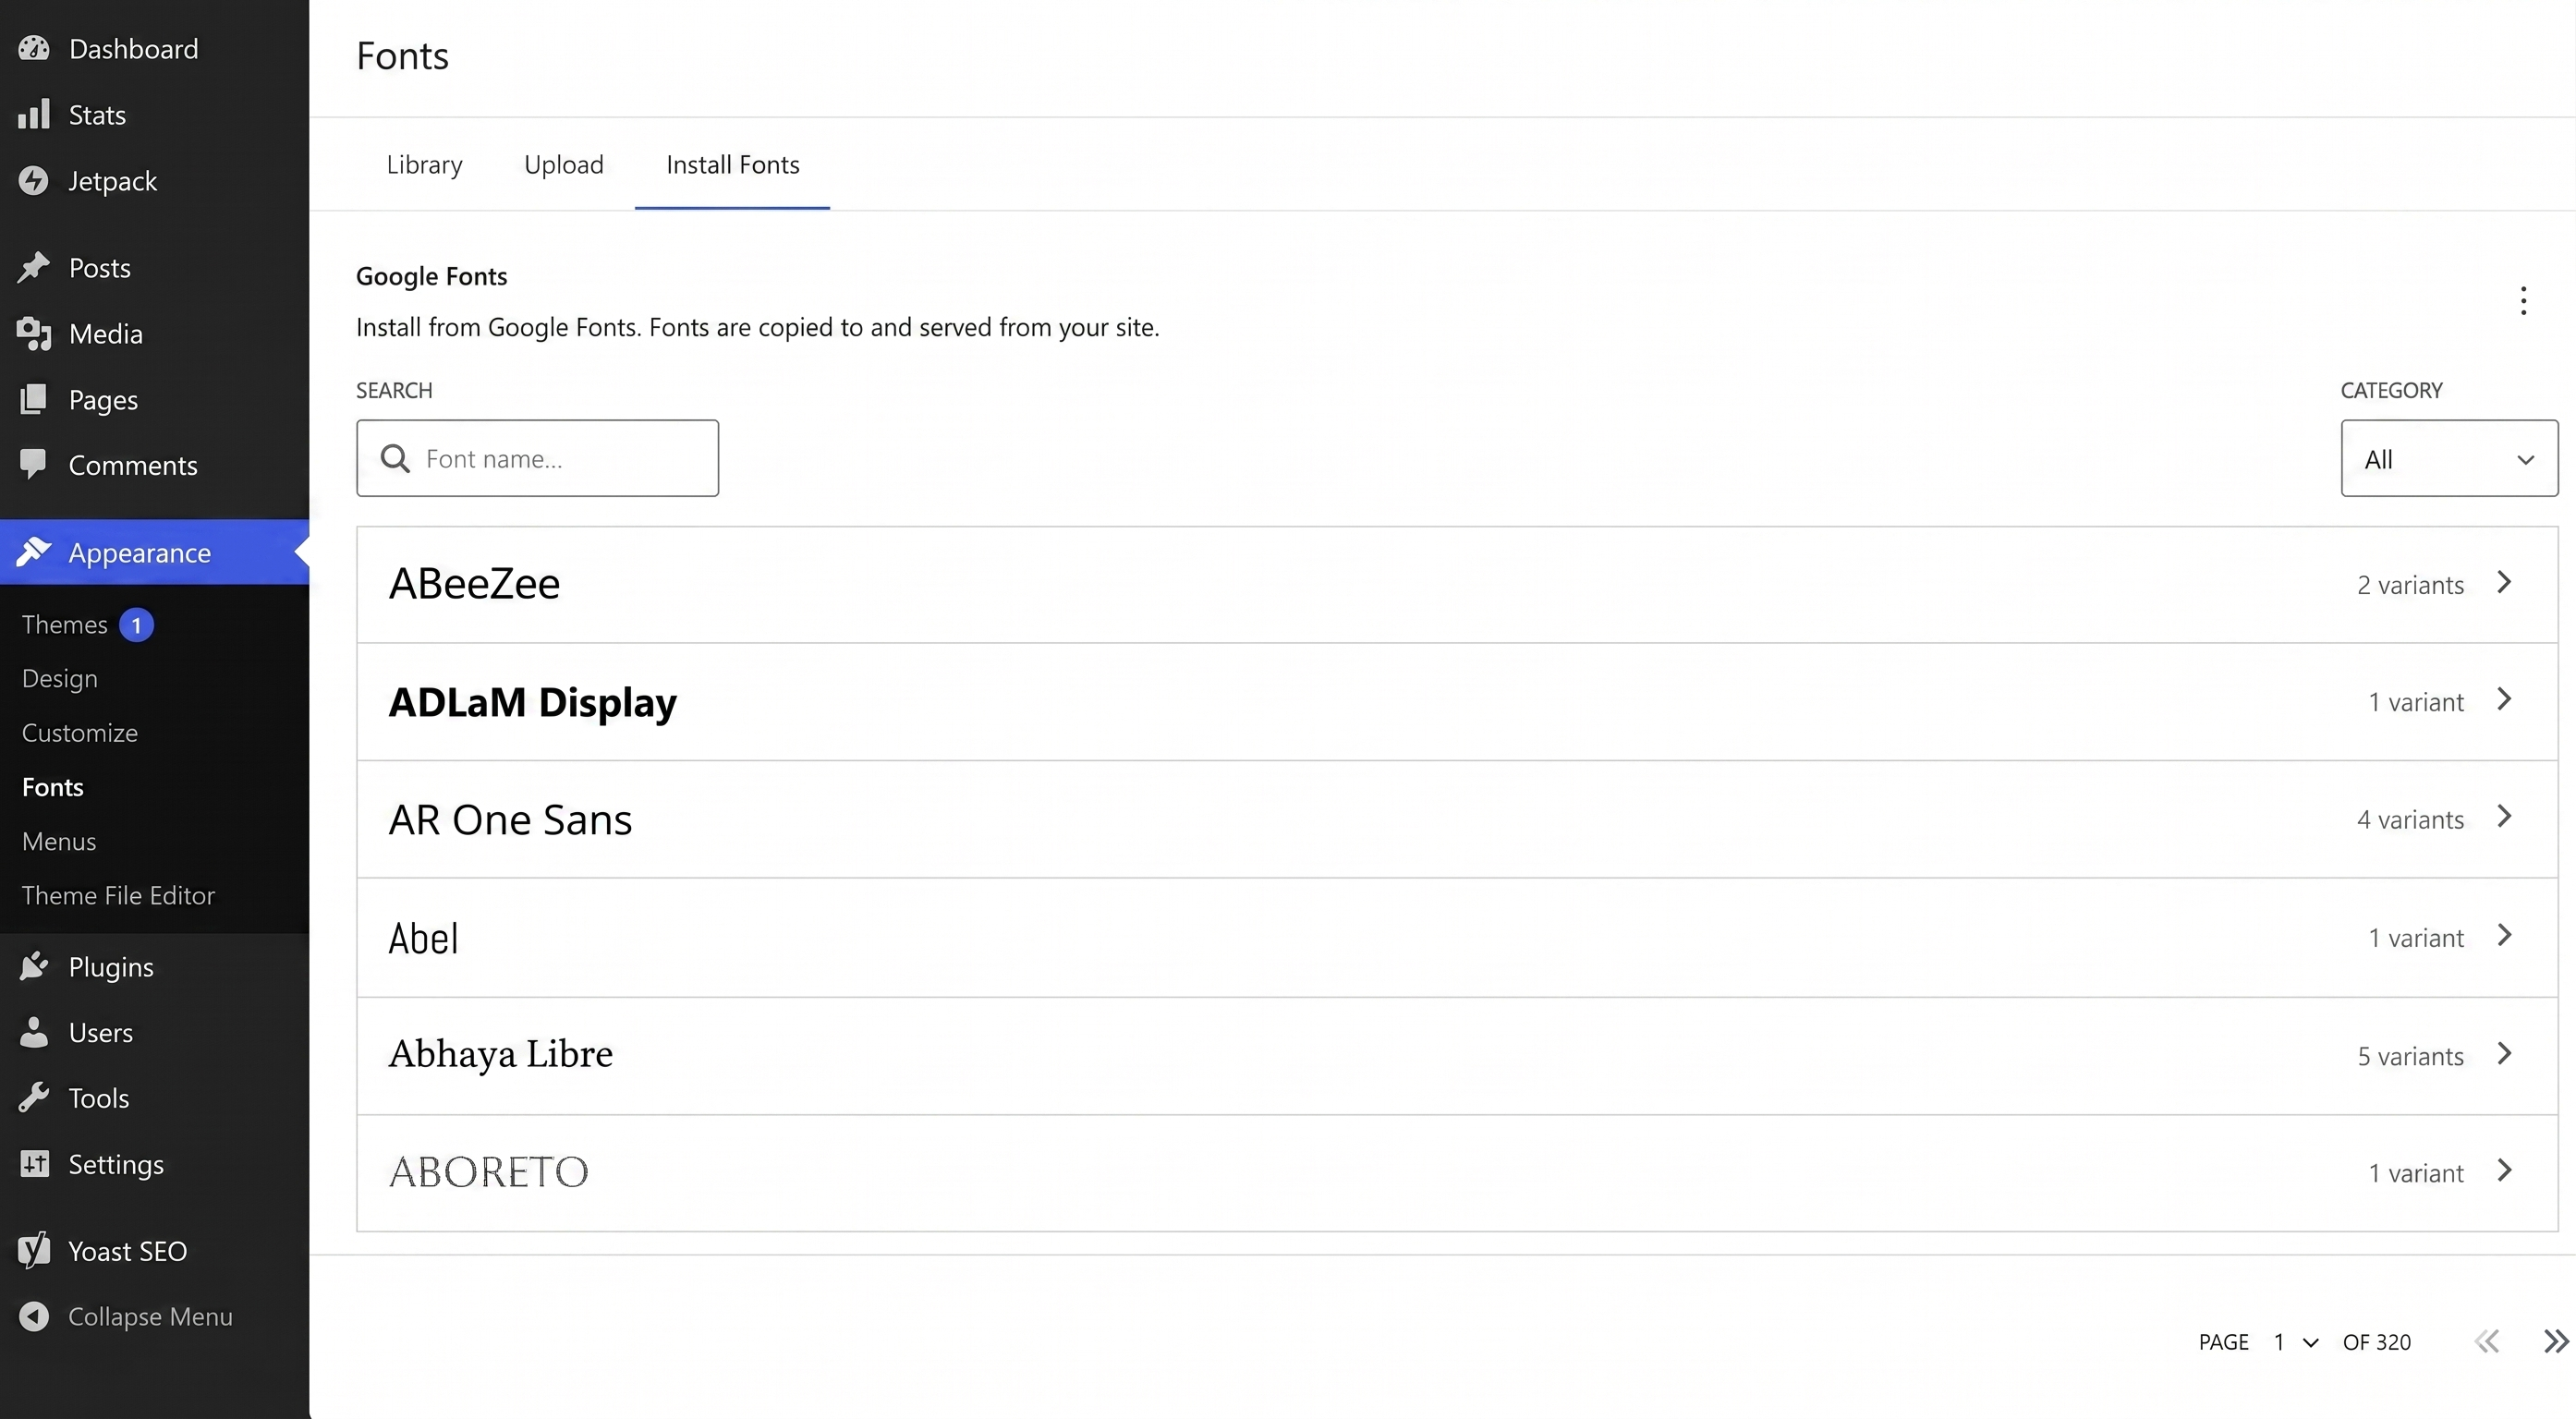Viewport: 2576px width, 1419px height.
Task: Open the Themes submenu item
Action: [x=64, y=624]
